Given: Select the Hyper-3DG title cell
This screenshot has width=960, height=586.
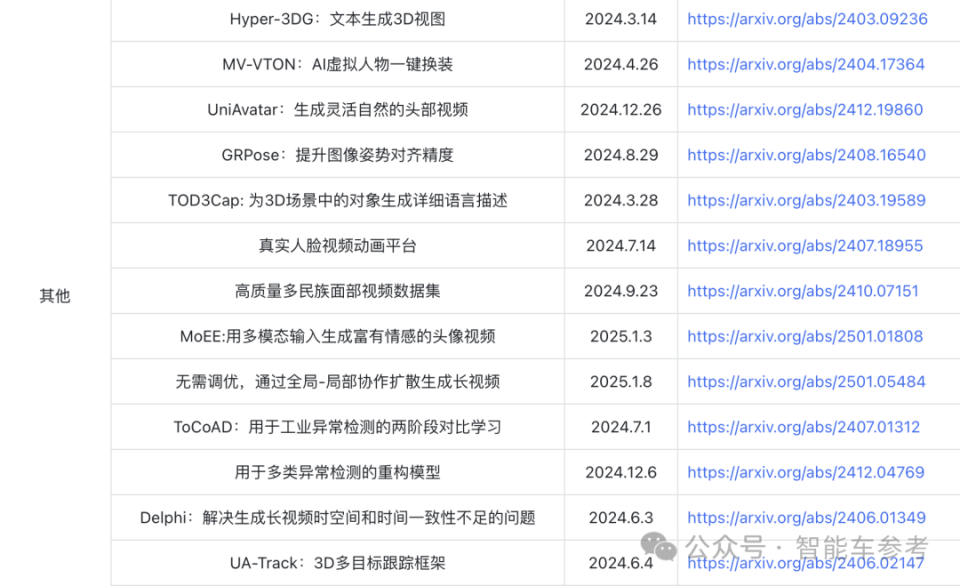Looking at the screenshot, I should [x=337, y=19].
